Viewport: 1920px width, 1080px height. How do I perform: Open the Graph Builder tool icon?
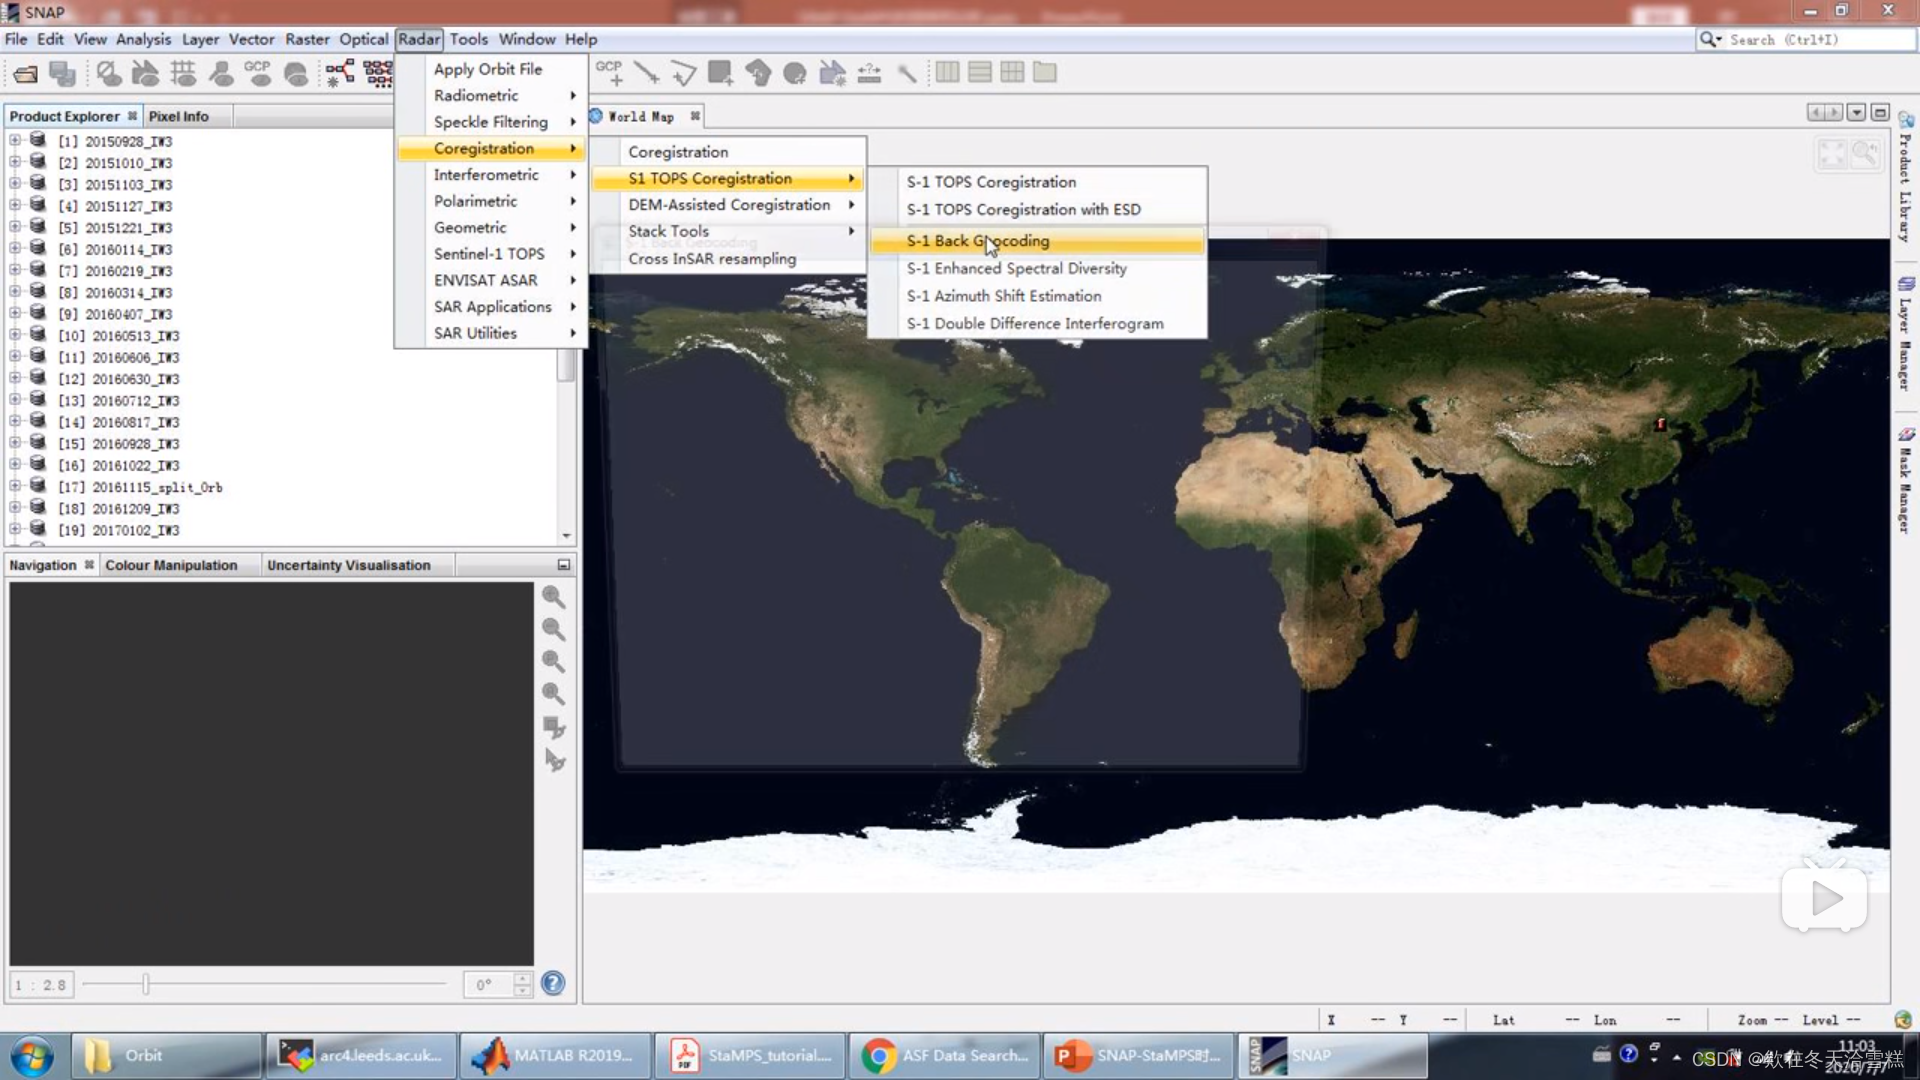pos(339,73)
